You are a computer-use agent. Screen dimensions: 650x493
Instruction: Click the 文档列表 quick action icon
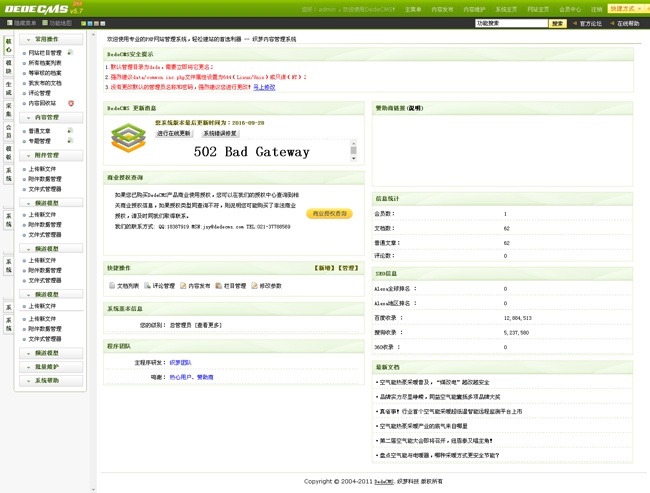(112, 286)
